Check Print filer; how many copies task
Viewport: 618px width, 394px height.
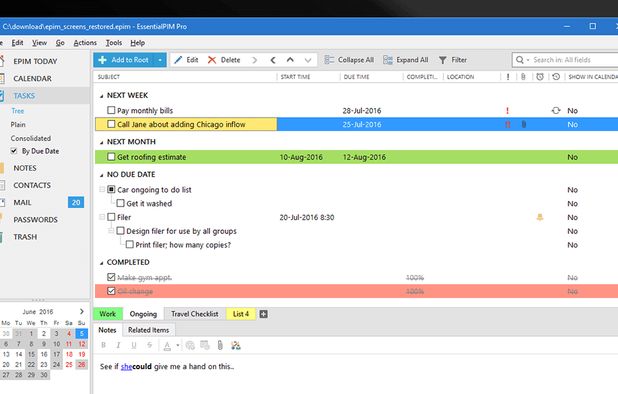click(130, 245)
